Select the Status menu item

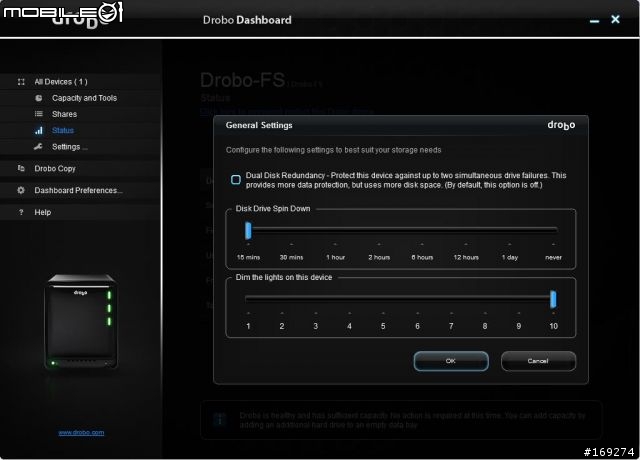(63, 130)
